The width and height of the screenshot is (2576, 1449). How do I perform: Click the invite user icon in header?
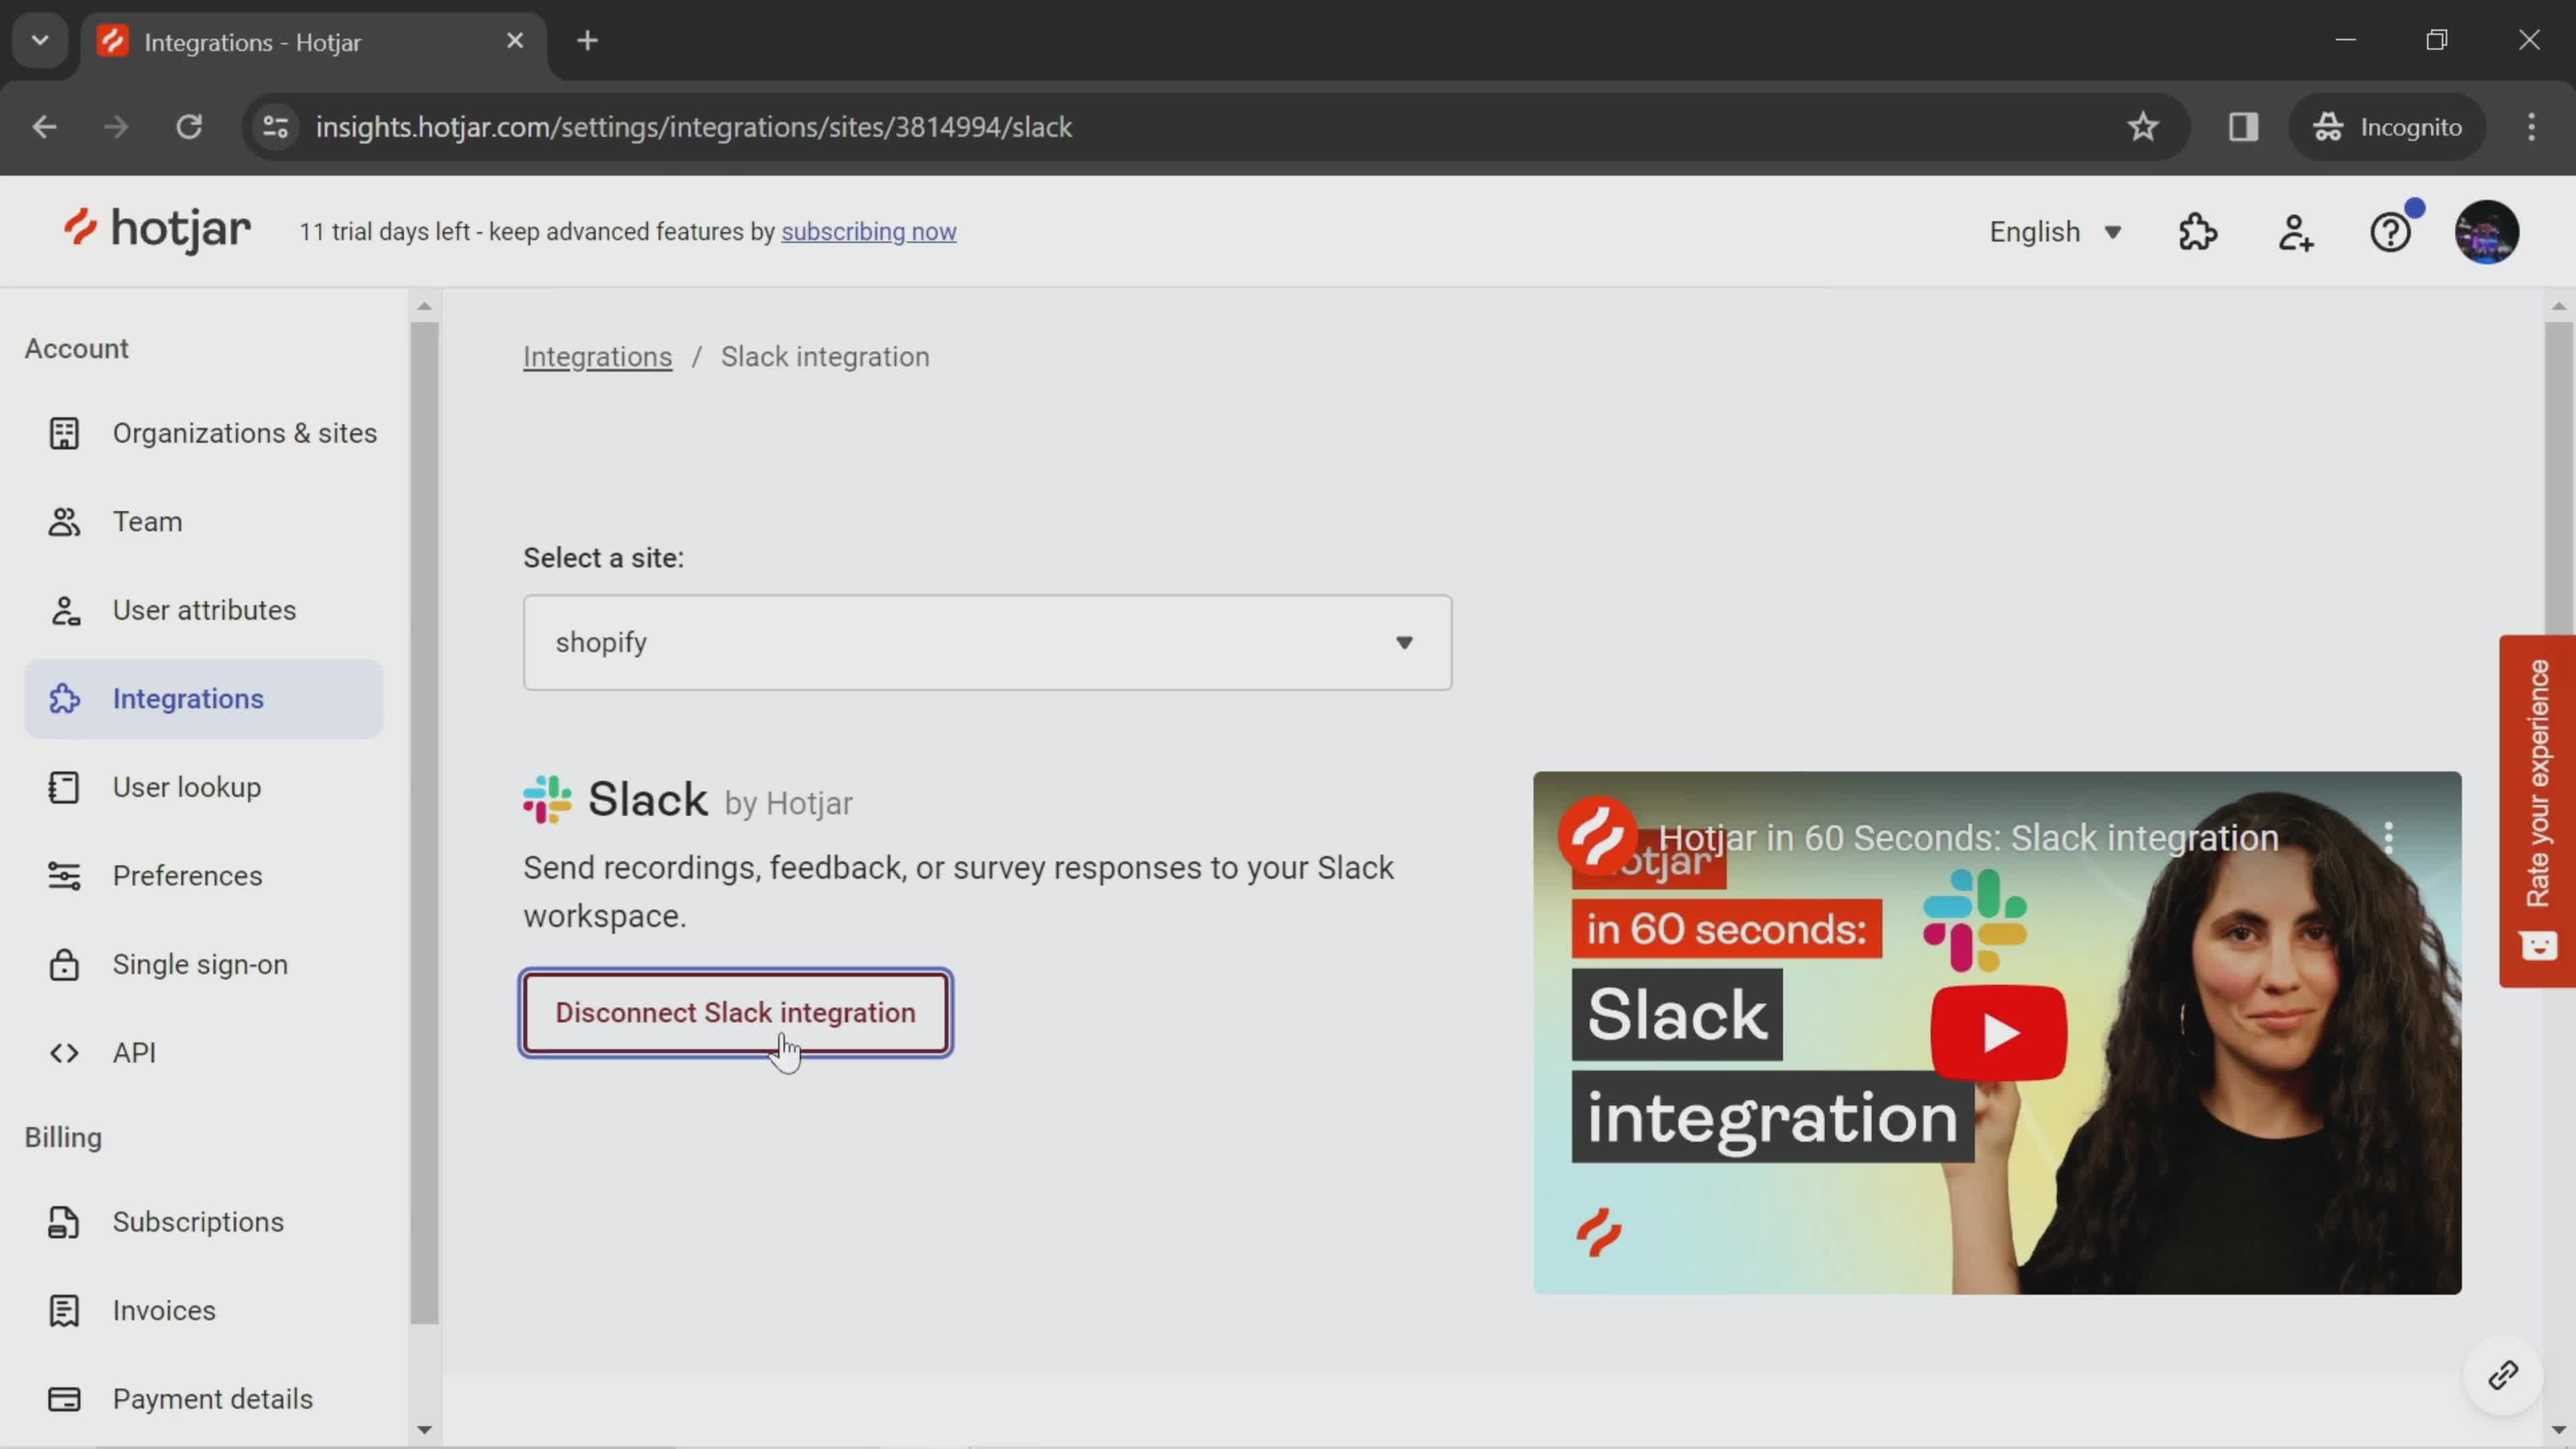(2295, 232)
